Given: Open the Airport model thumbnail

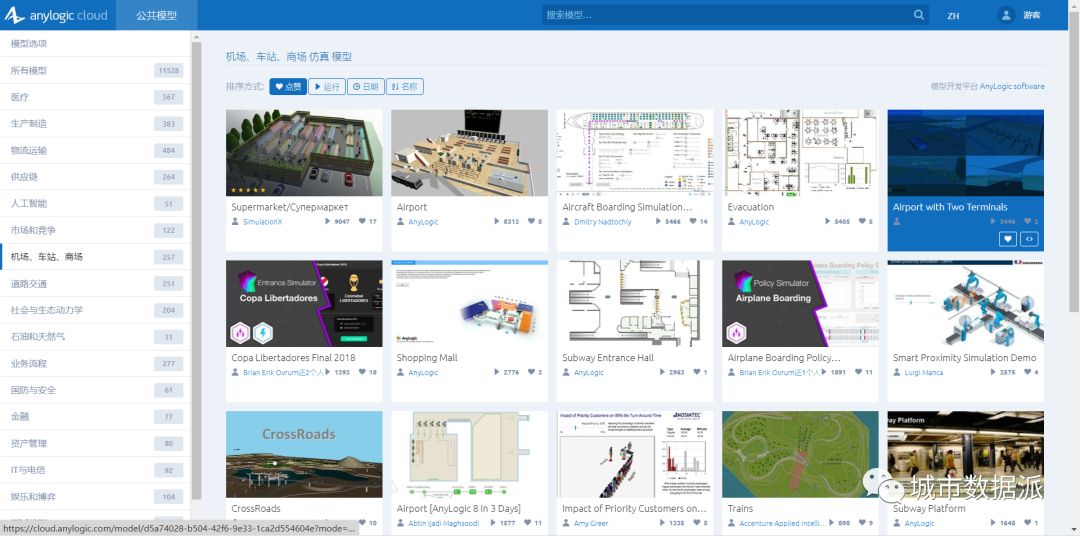Looking at the screenshot, I should [469, 153].
